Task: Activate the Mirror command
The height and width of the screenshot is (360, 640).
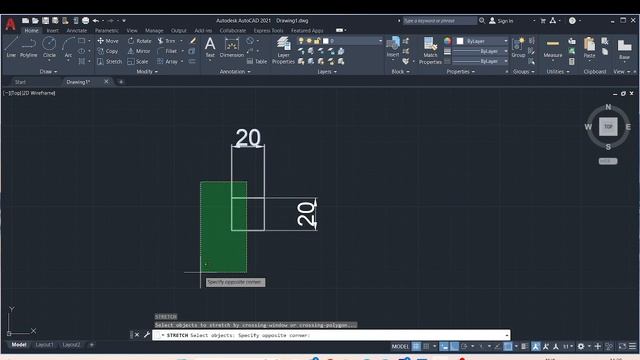Action: click(139, 51)
